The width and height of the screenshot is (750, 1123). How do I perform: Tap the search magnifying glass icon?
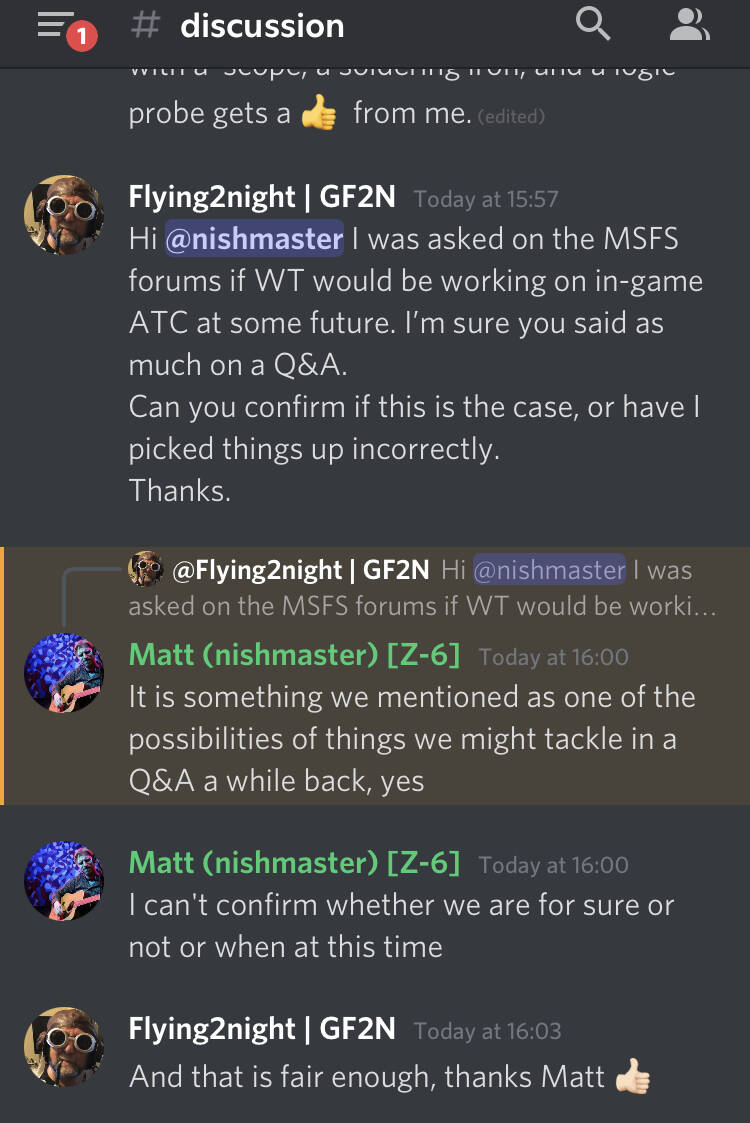(593, 24)
